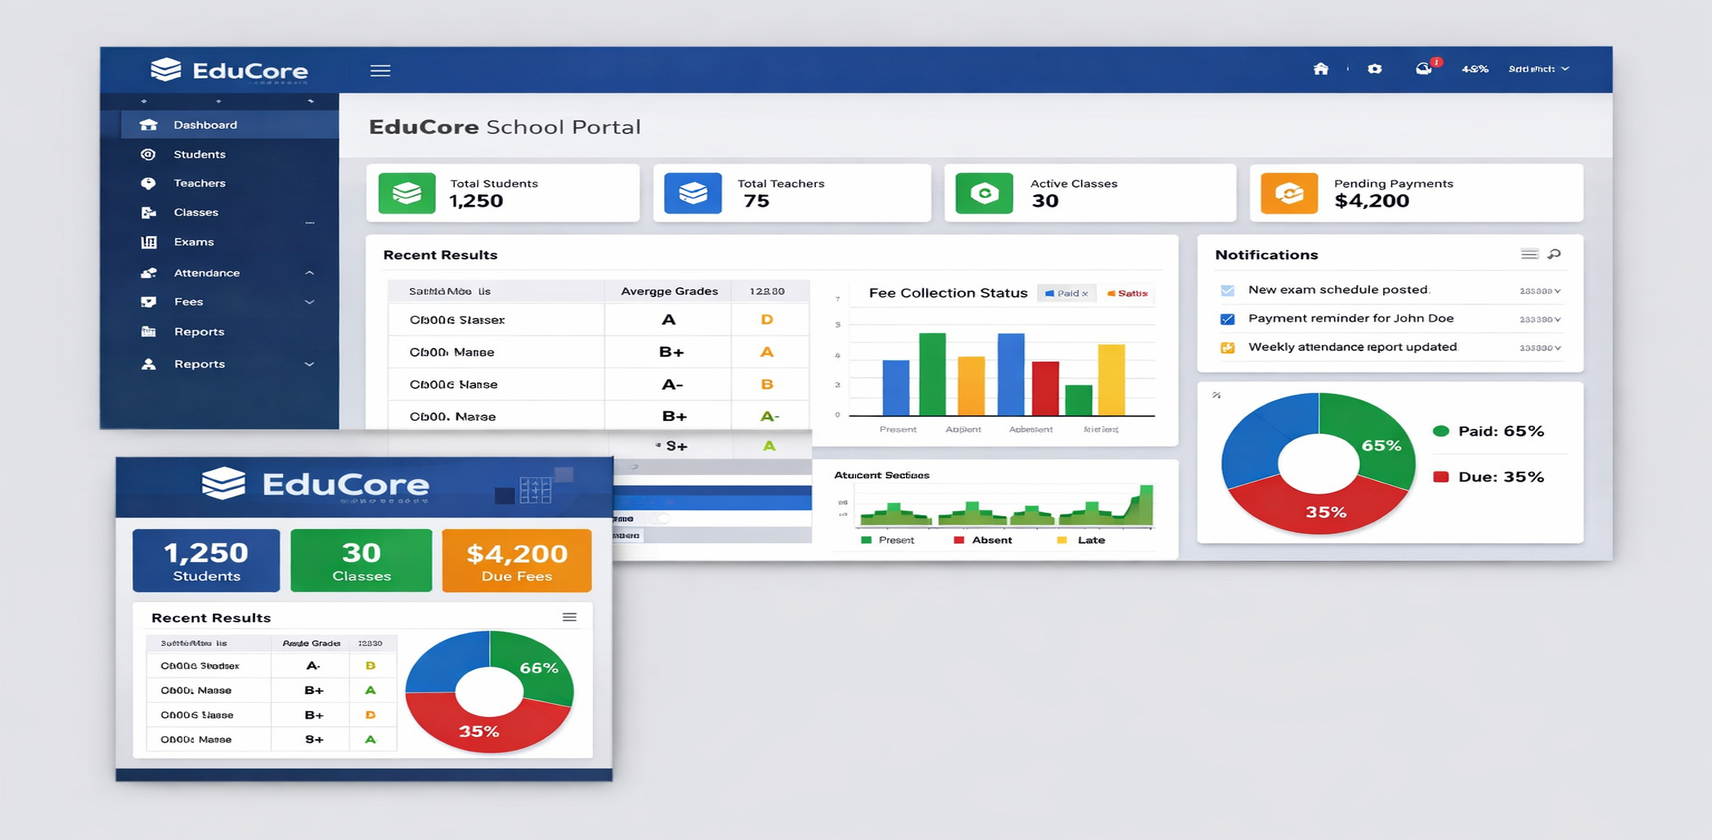This screenshot has height=840, width=1712.
Task: Click the green Active Classes icon
Action: 984,193
